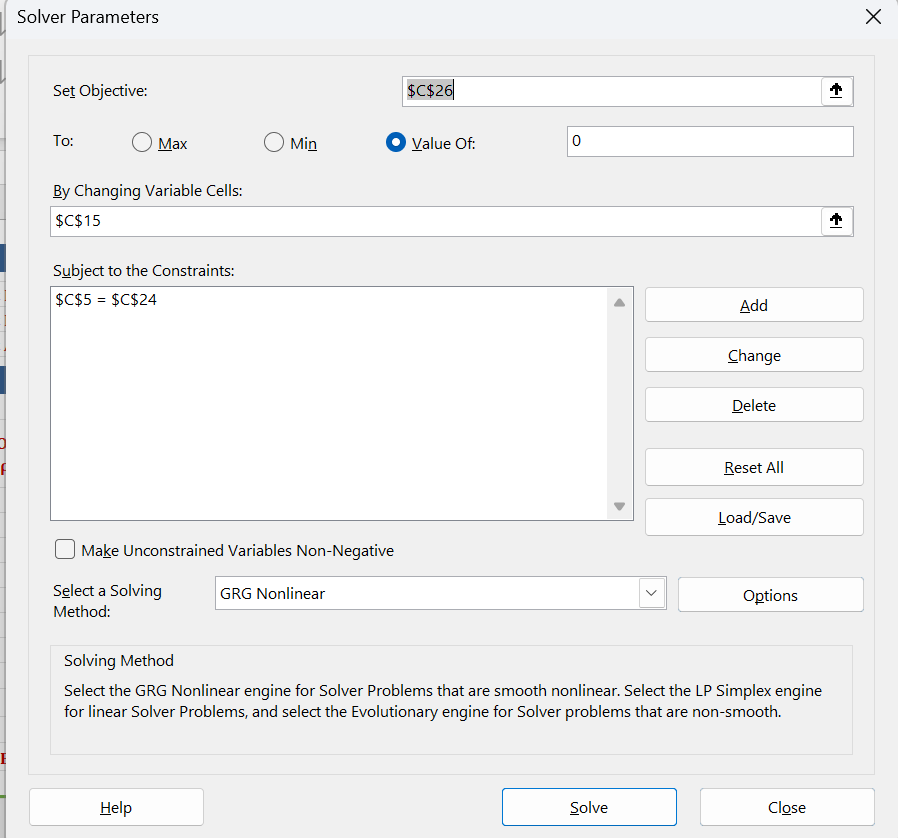This screenshot has width=898, height=838.
Task: Click the Change constraint button
Action: coord(754,355)
